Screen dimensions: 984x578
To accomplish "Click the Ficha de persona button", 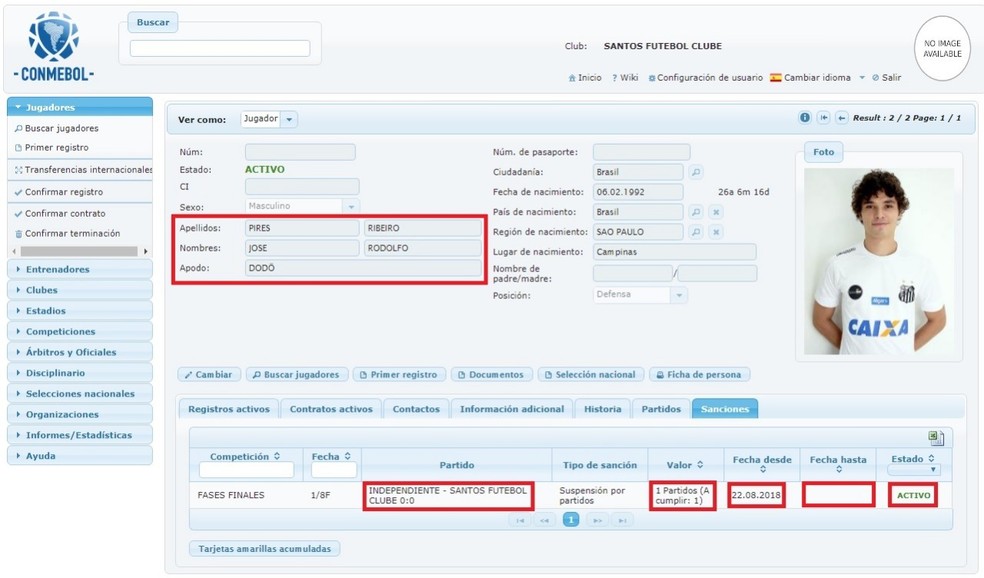I will (x=698, y=375).
